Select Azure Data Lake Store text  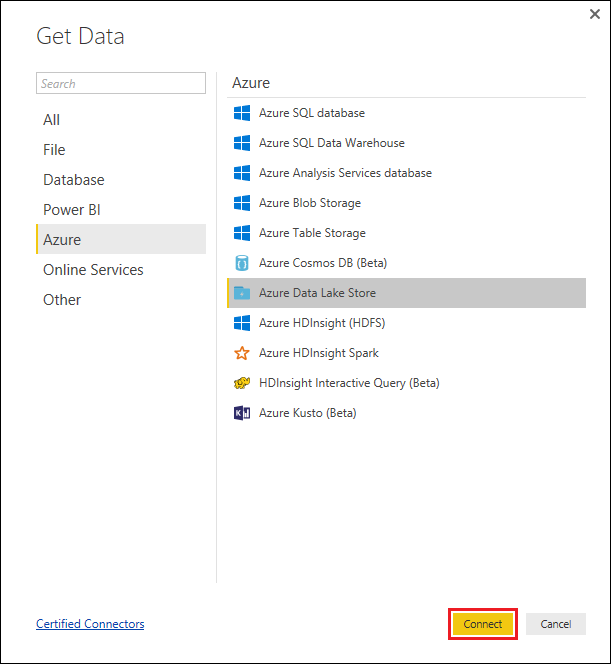pyautogui.click(x=318, y=293)
